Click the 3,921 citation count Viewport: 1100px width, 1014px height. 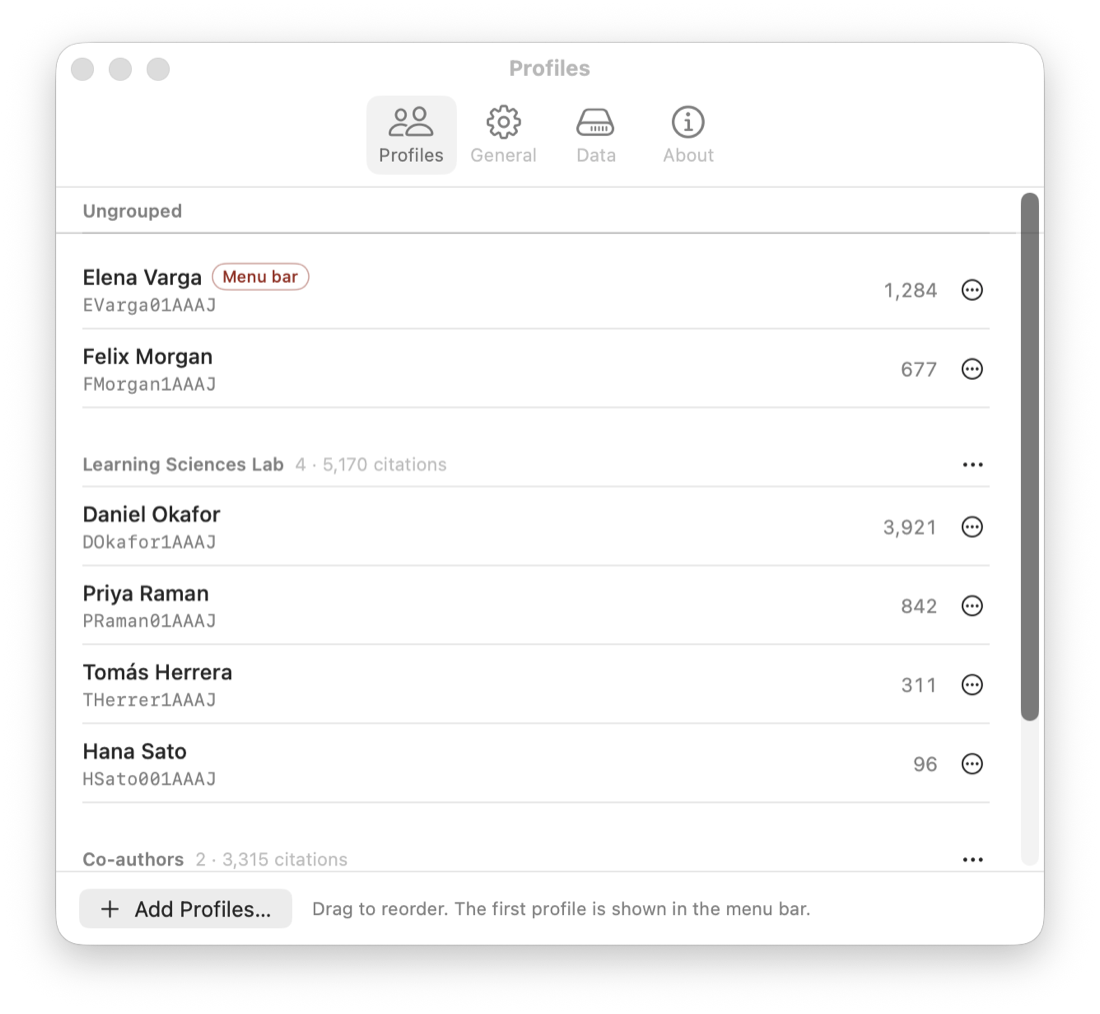click(x=910, y=528)
